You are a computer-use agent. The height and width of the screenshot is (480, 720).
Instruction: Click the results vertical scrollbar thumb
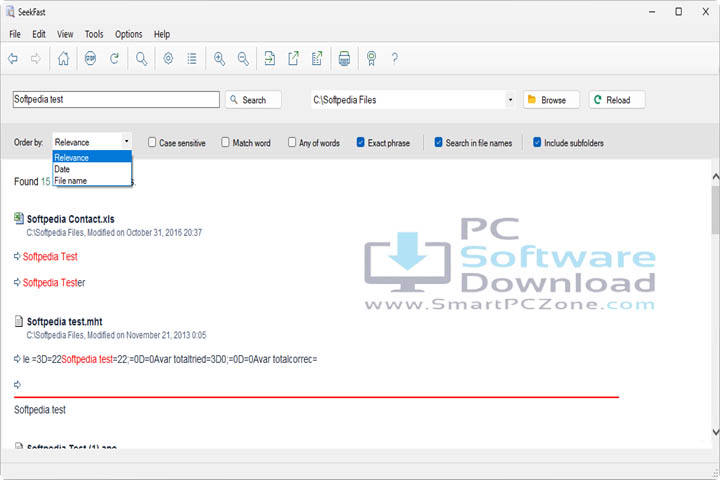[715, 210]
